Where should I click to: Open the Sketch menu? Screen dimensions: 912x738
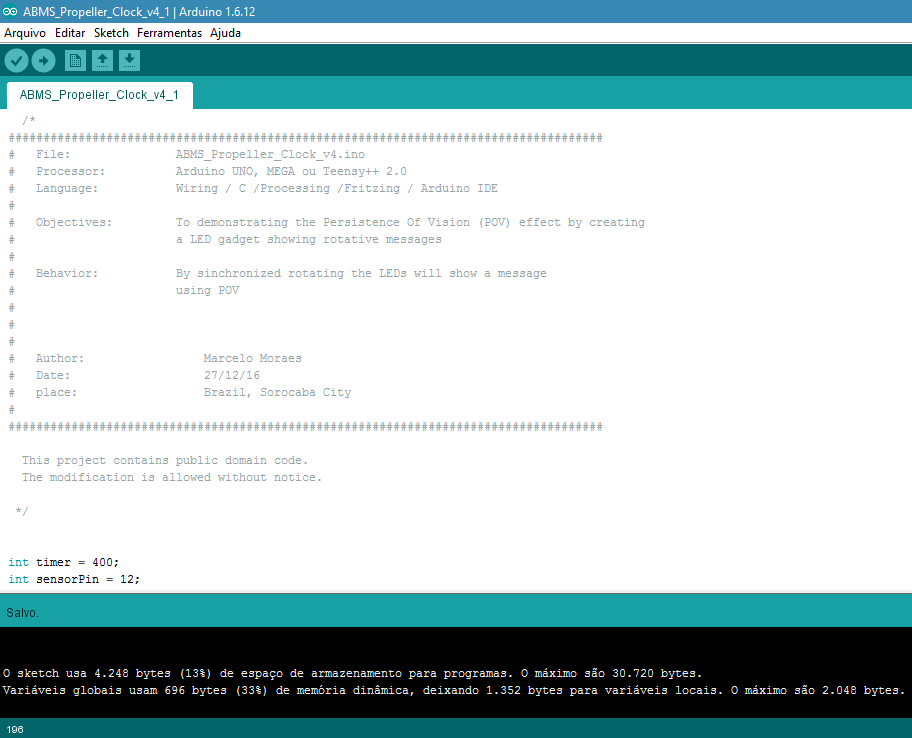pyautogui.click(x=111, y=33)
